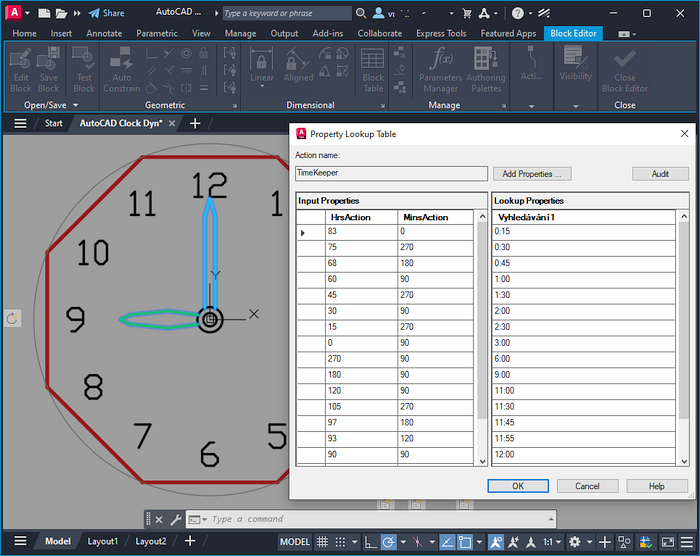This screenshot has height=556, width=700.
Task: Click the Isolate Objects icon in status bar
Action: (x=624, y=542)
